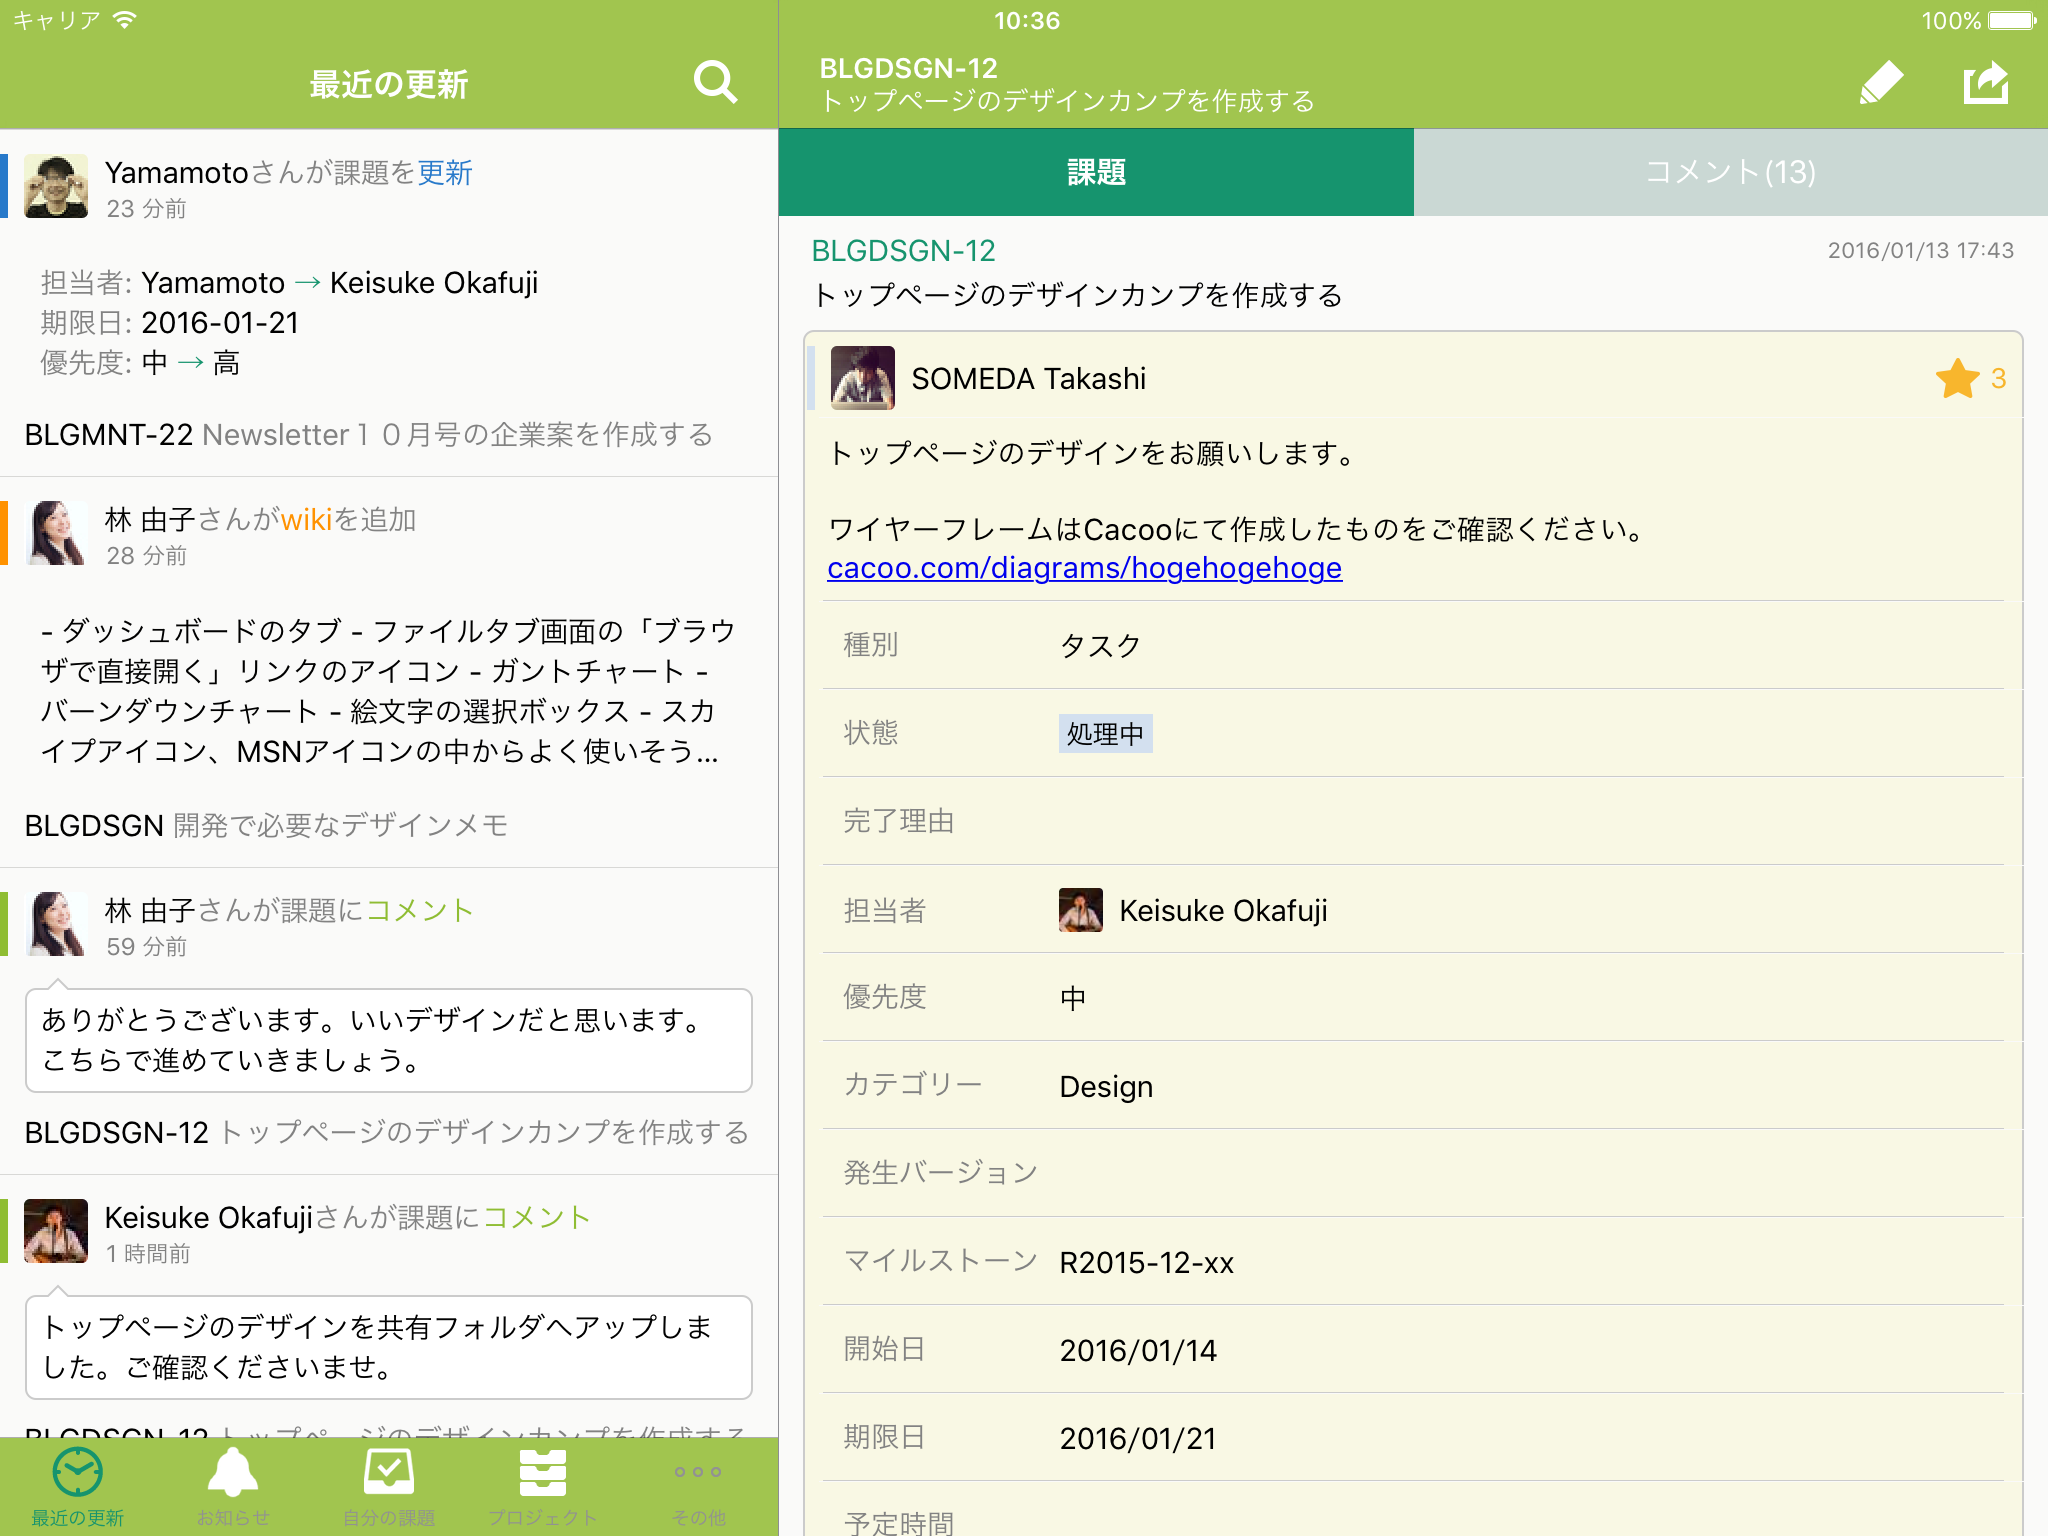Open cacoo.com/diagrams/hogehogehoge link

coord(1084,568)
